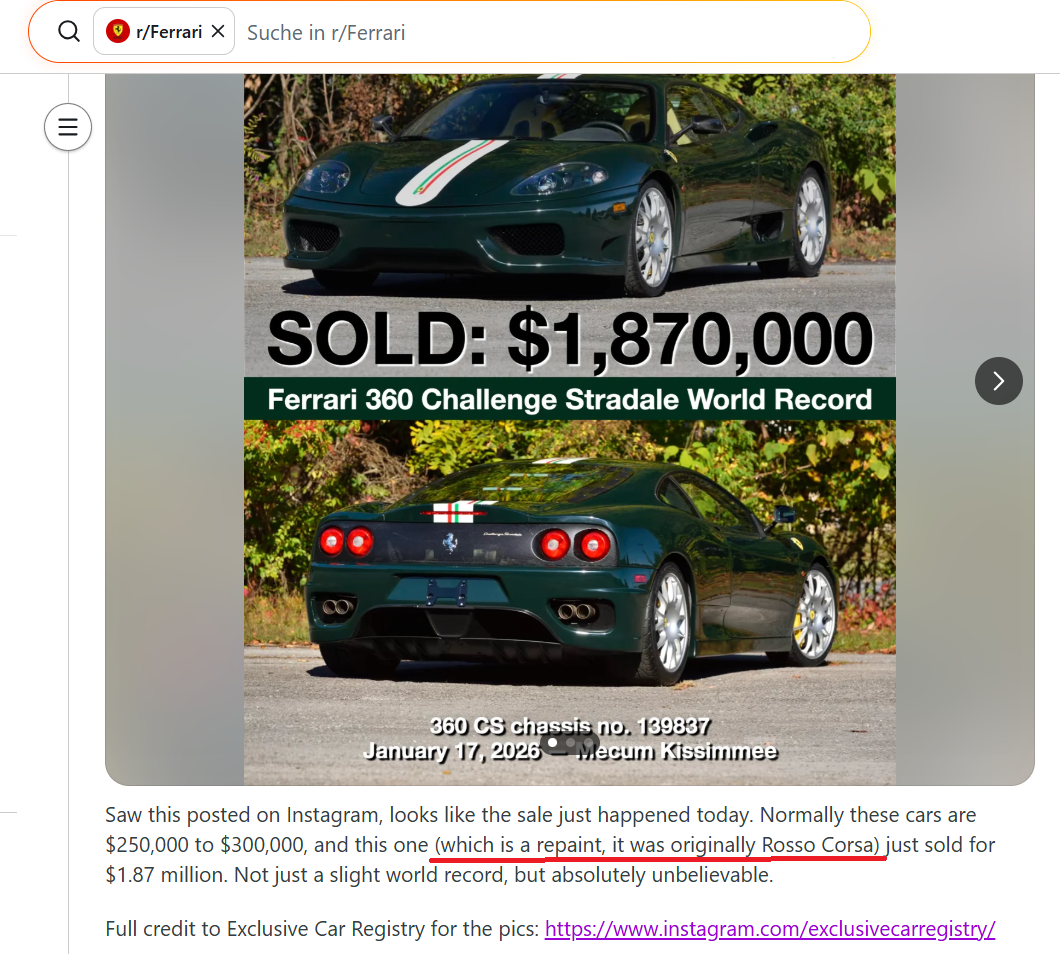The width and height of the screenshot is (1060, 954).
Task: Open the exclusivecarregistry Instagram link
Action: 770,928
